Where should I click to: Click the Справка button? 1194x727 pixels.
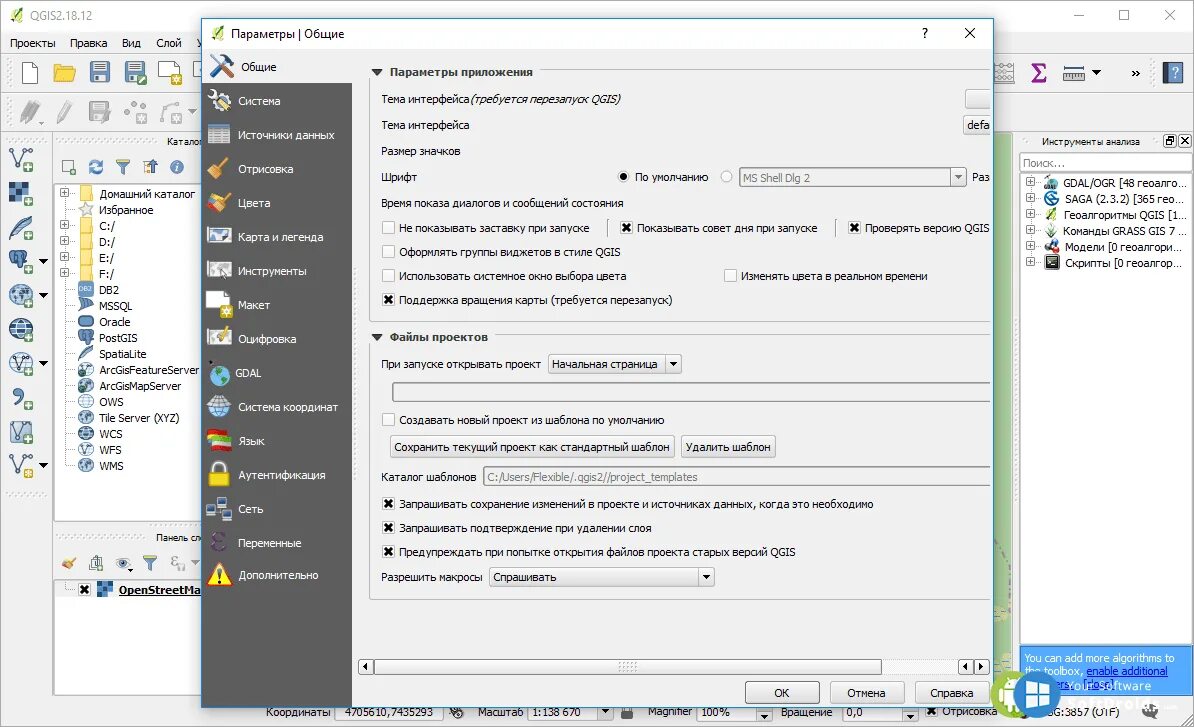point(952,693)
